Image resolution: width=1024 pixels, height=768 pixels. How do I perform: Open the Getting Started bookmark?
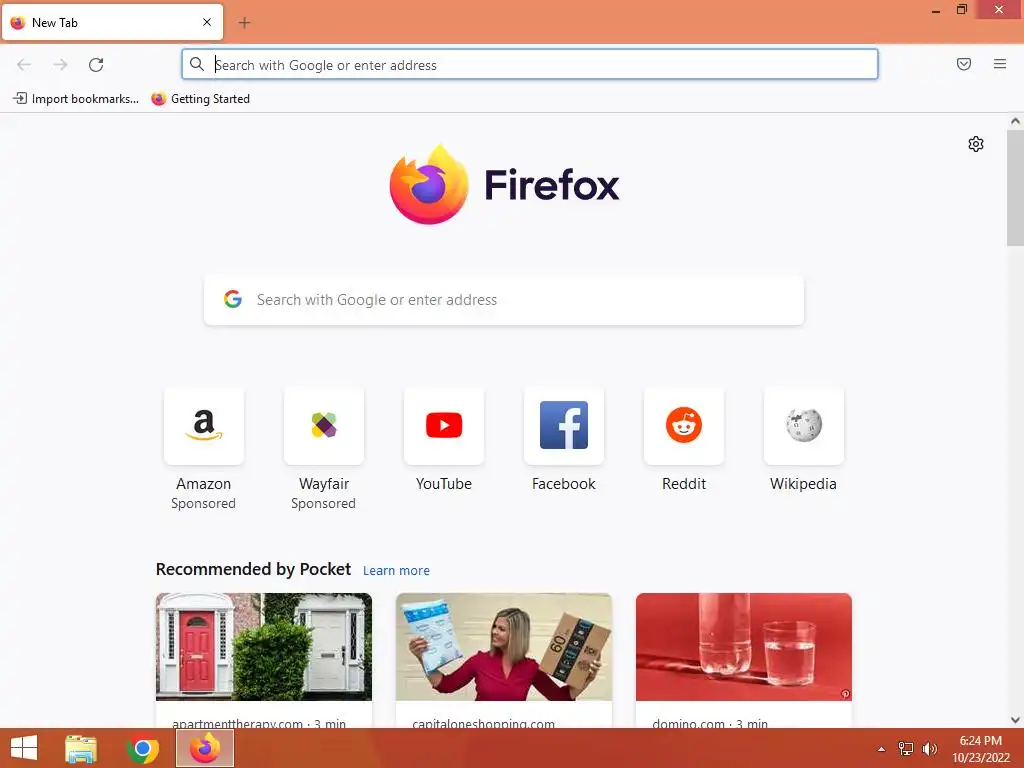[x=200, y=99]
